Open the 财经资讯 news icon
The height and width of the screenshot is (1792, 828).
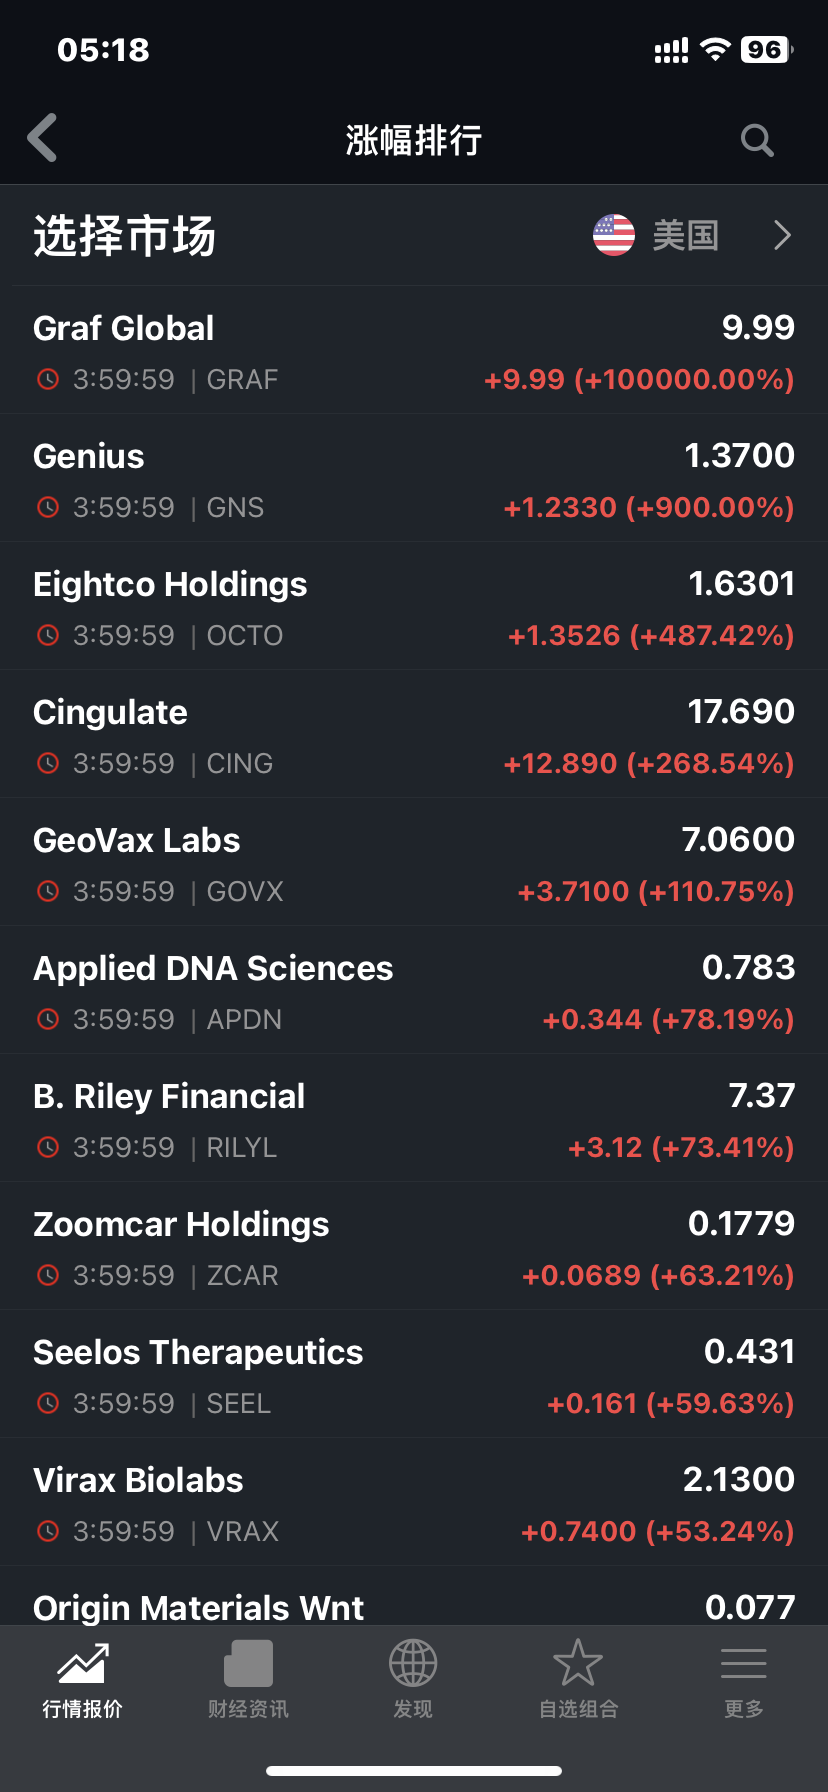(x=248, y=1664)
